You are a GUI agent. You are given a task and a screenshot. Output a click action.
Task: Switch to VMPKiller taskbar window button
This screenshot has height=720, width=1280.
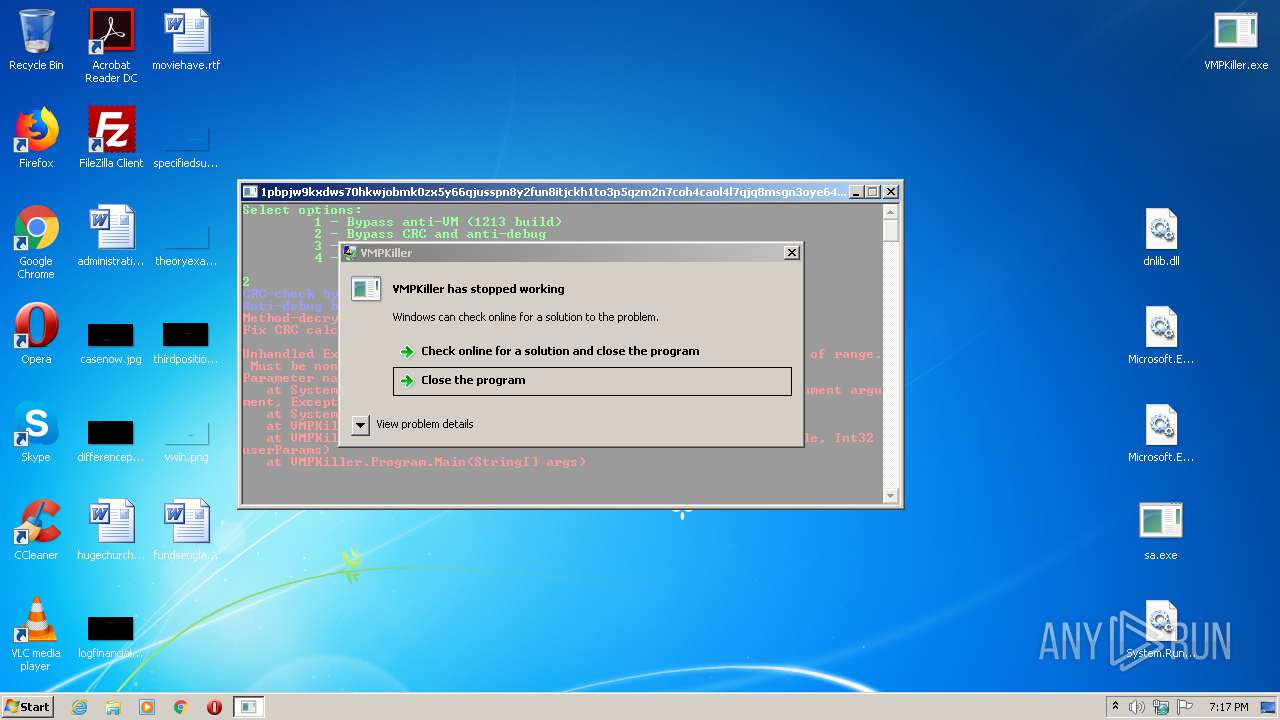249,707
